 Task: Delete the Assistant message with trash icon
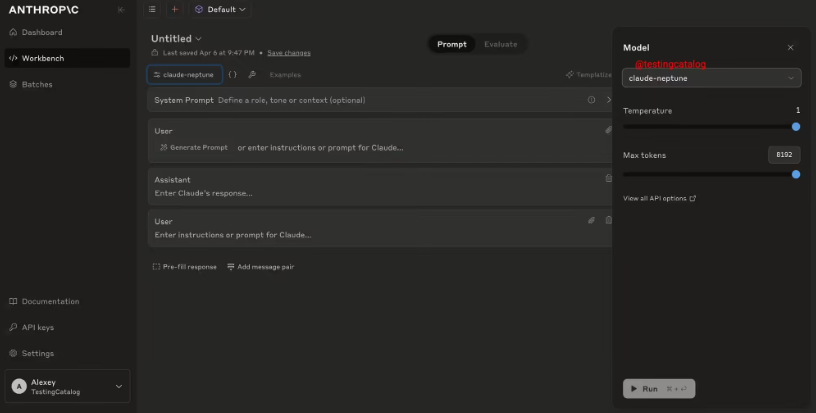[x=608, y=179]
